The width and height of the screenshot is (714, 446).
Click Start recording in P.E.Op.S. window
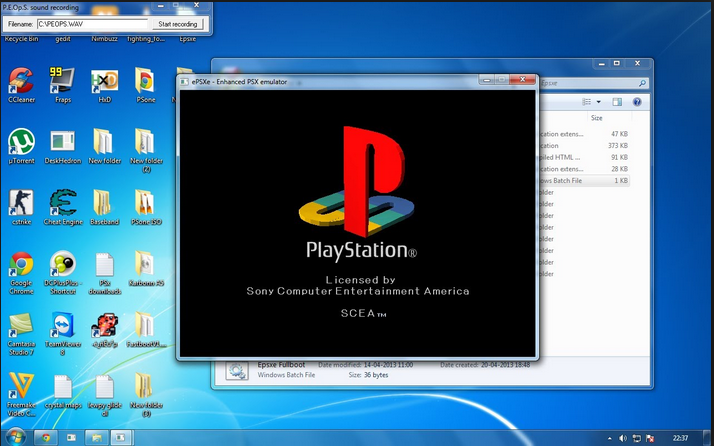[x=177, y=24]
